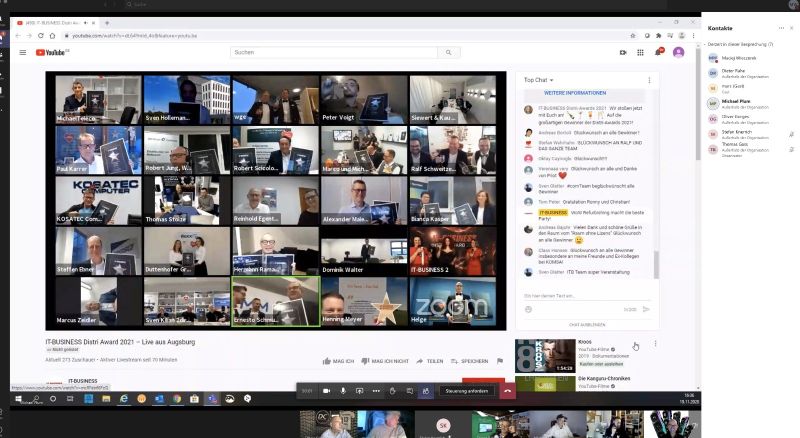The width and height of the screenshot is (800, 438).
Task: Click the YouTube search field
Action: point(334,52)
